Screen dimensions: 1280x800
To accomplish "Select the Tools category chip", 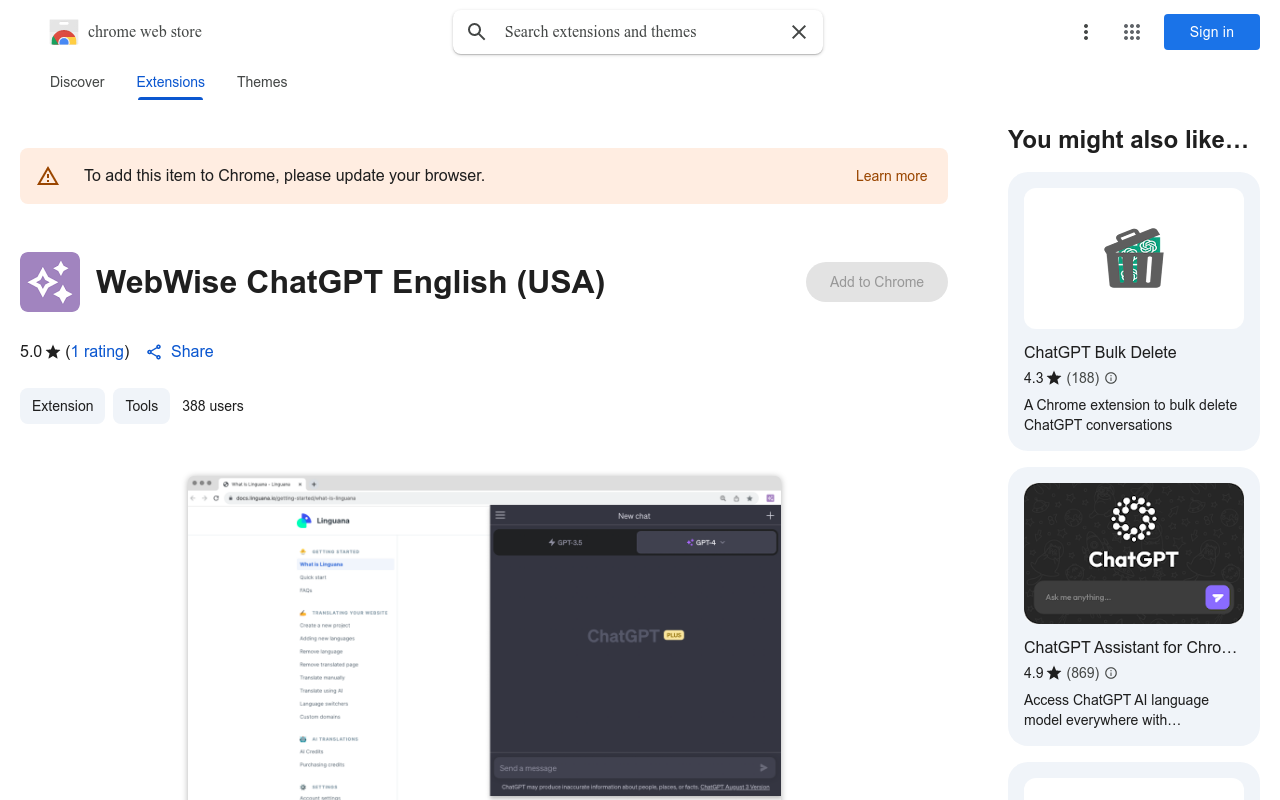I will [x=141, y=406].
